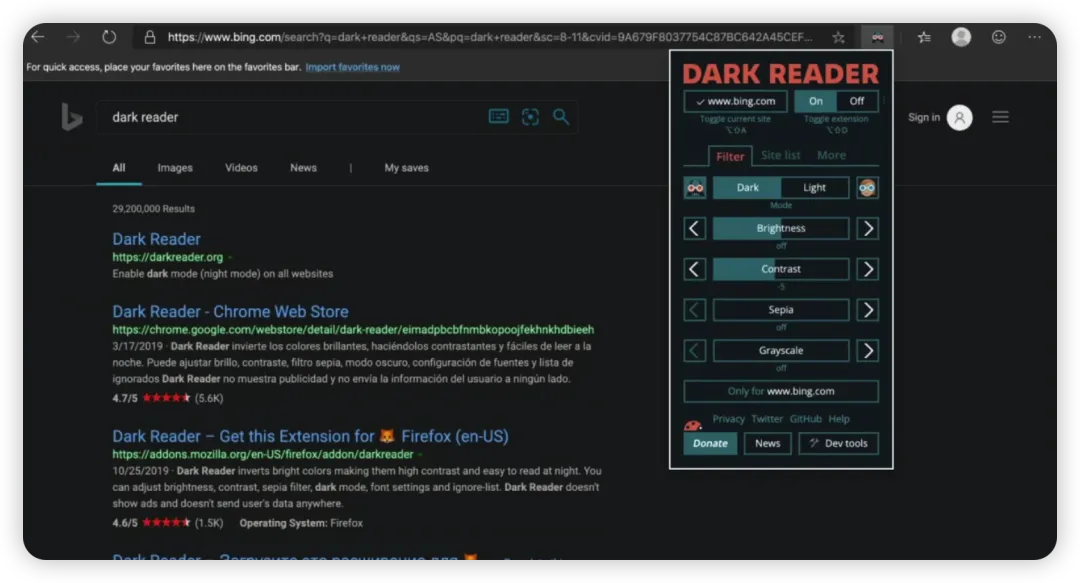
Task: Add page to favorites with star icon
Action: [838, 37]
